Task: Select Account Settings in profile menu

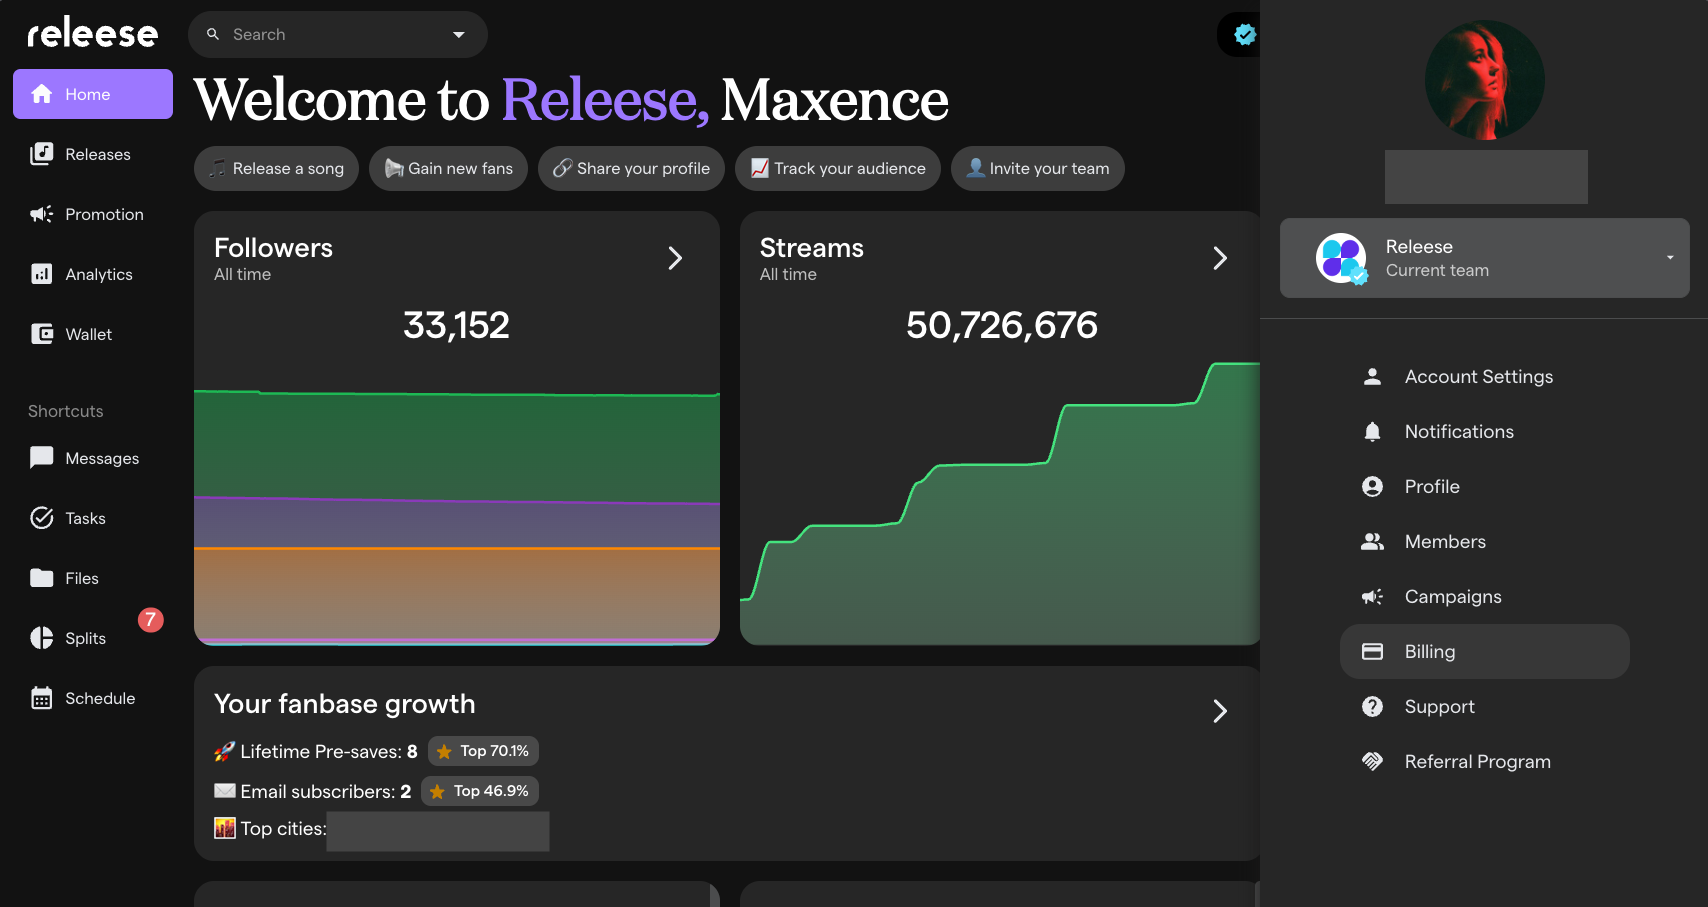Action: [x=1485, y=377]
